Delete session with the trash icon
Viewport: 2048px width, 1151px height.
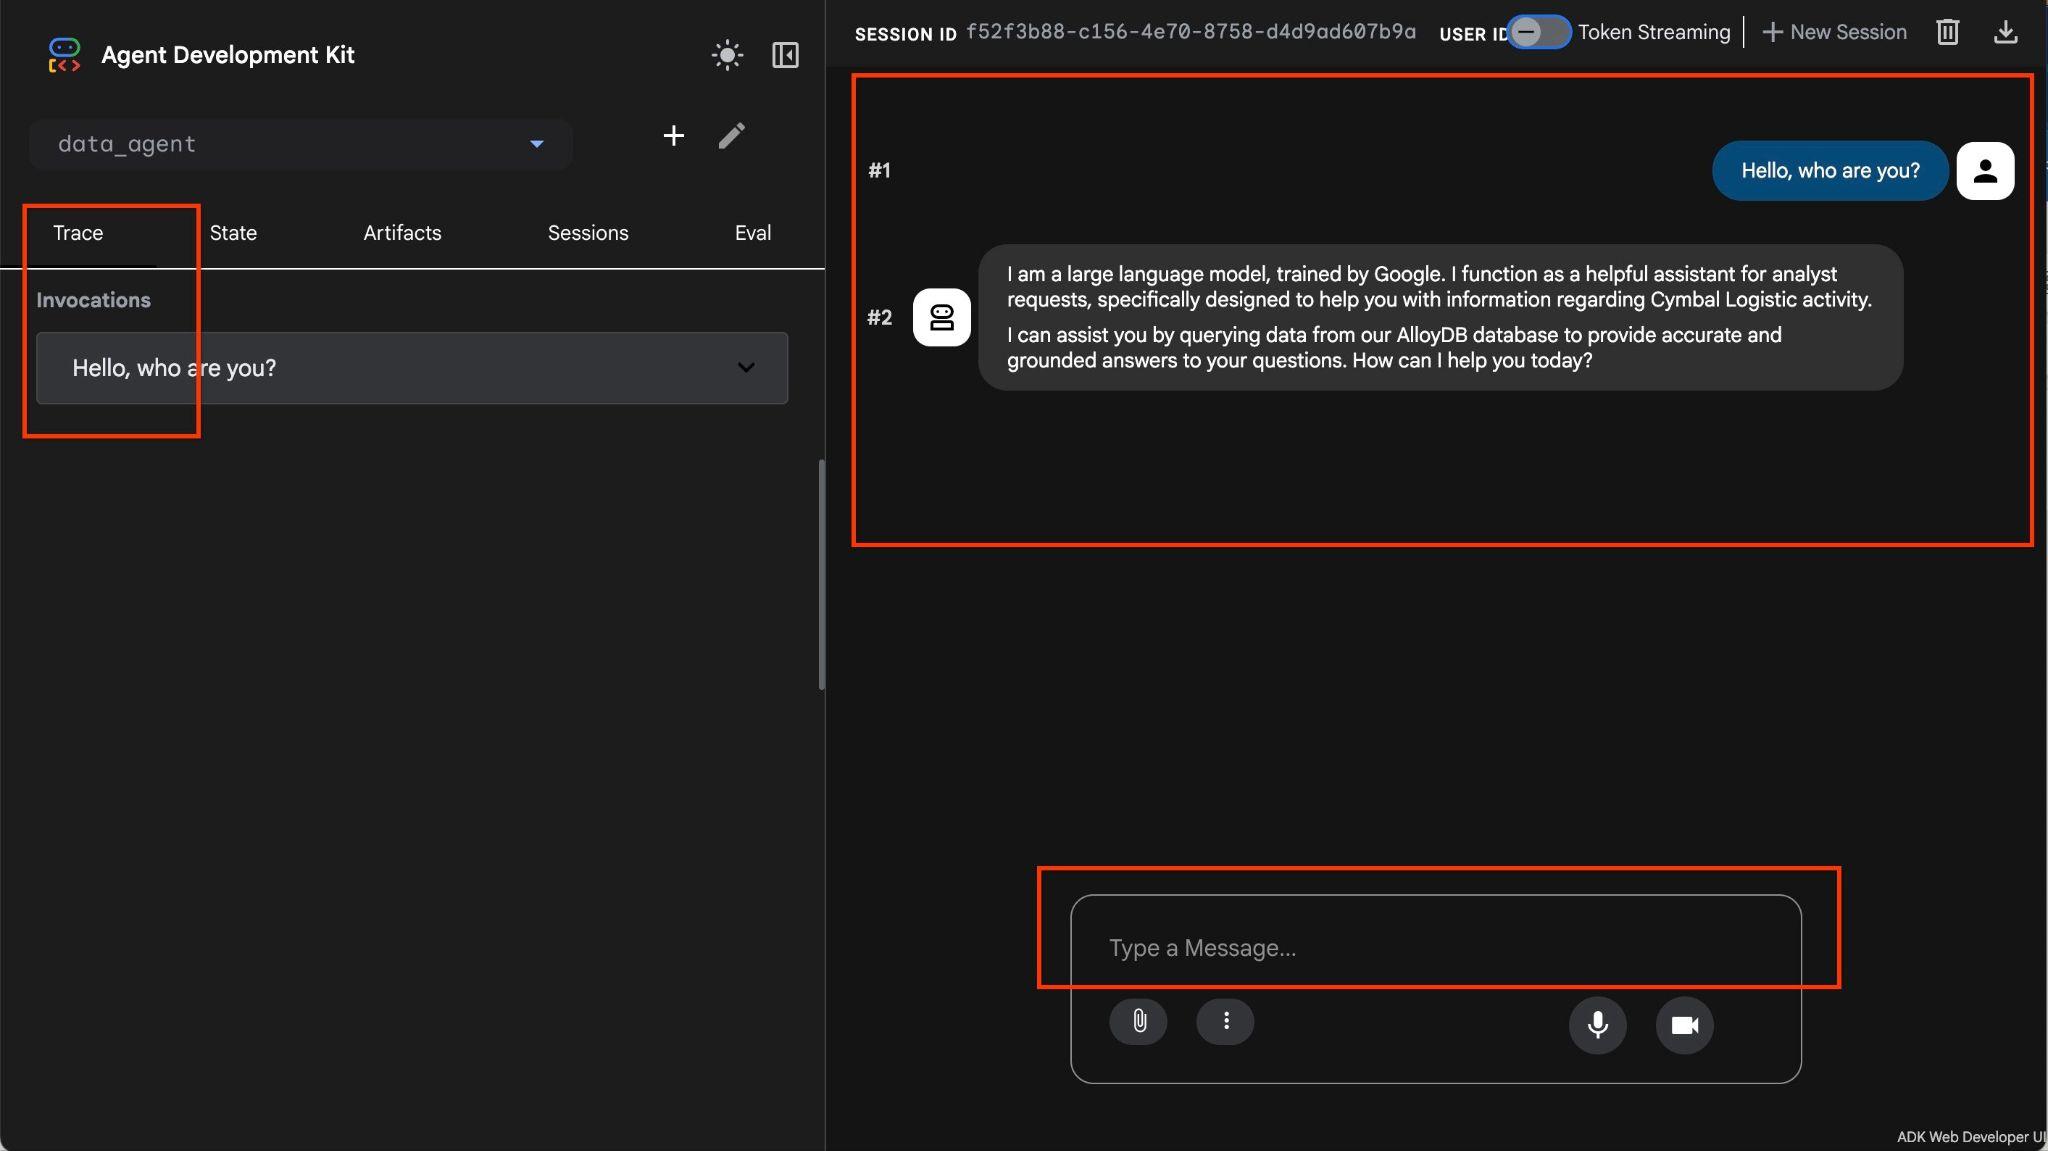(x=1947, y=33)
